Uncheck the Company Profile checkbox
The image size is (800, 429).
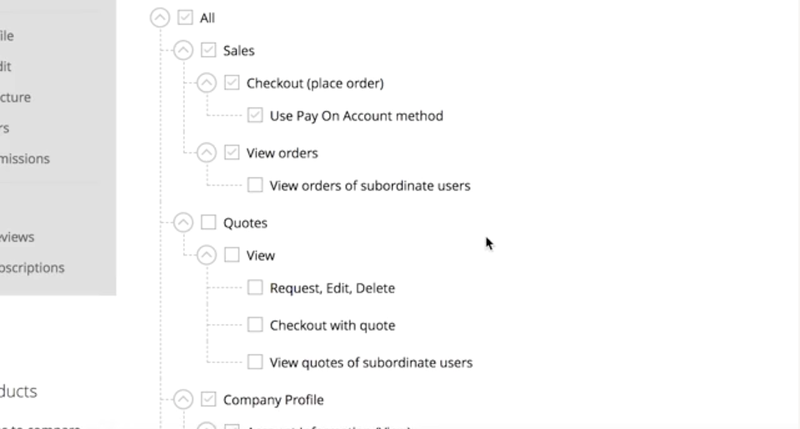coord(208,400)
